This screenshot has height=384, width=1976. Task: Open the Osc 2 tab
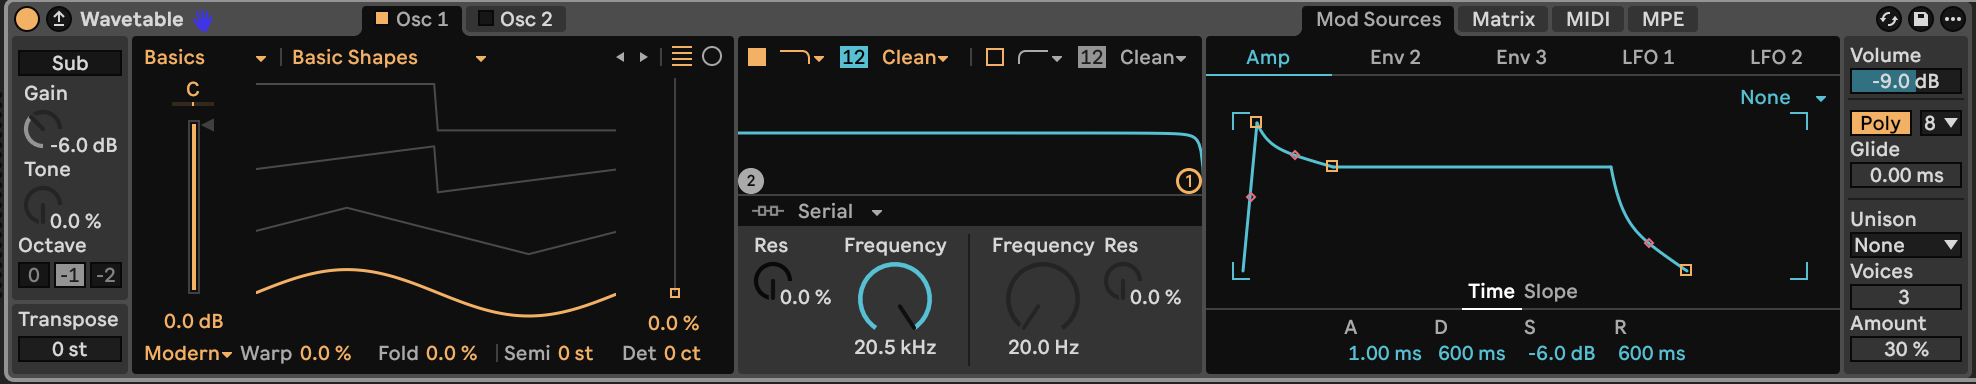click(516, 19)
